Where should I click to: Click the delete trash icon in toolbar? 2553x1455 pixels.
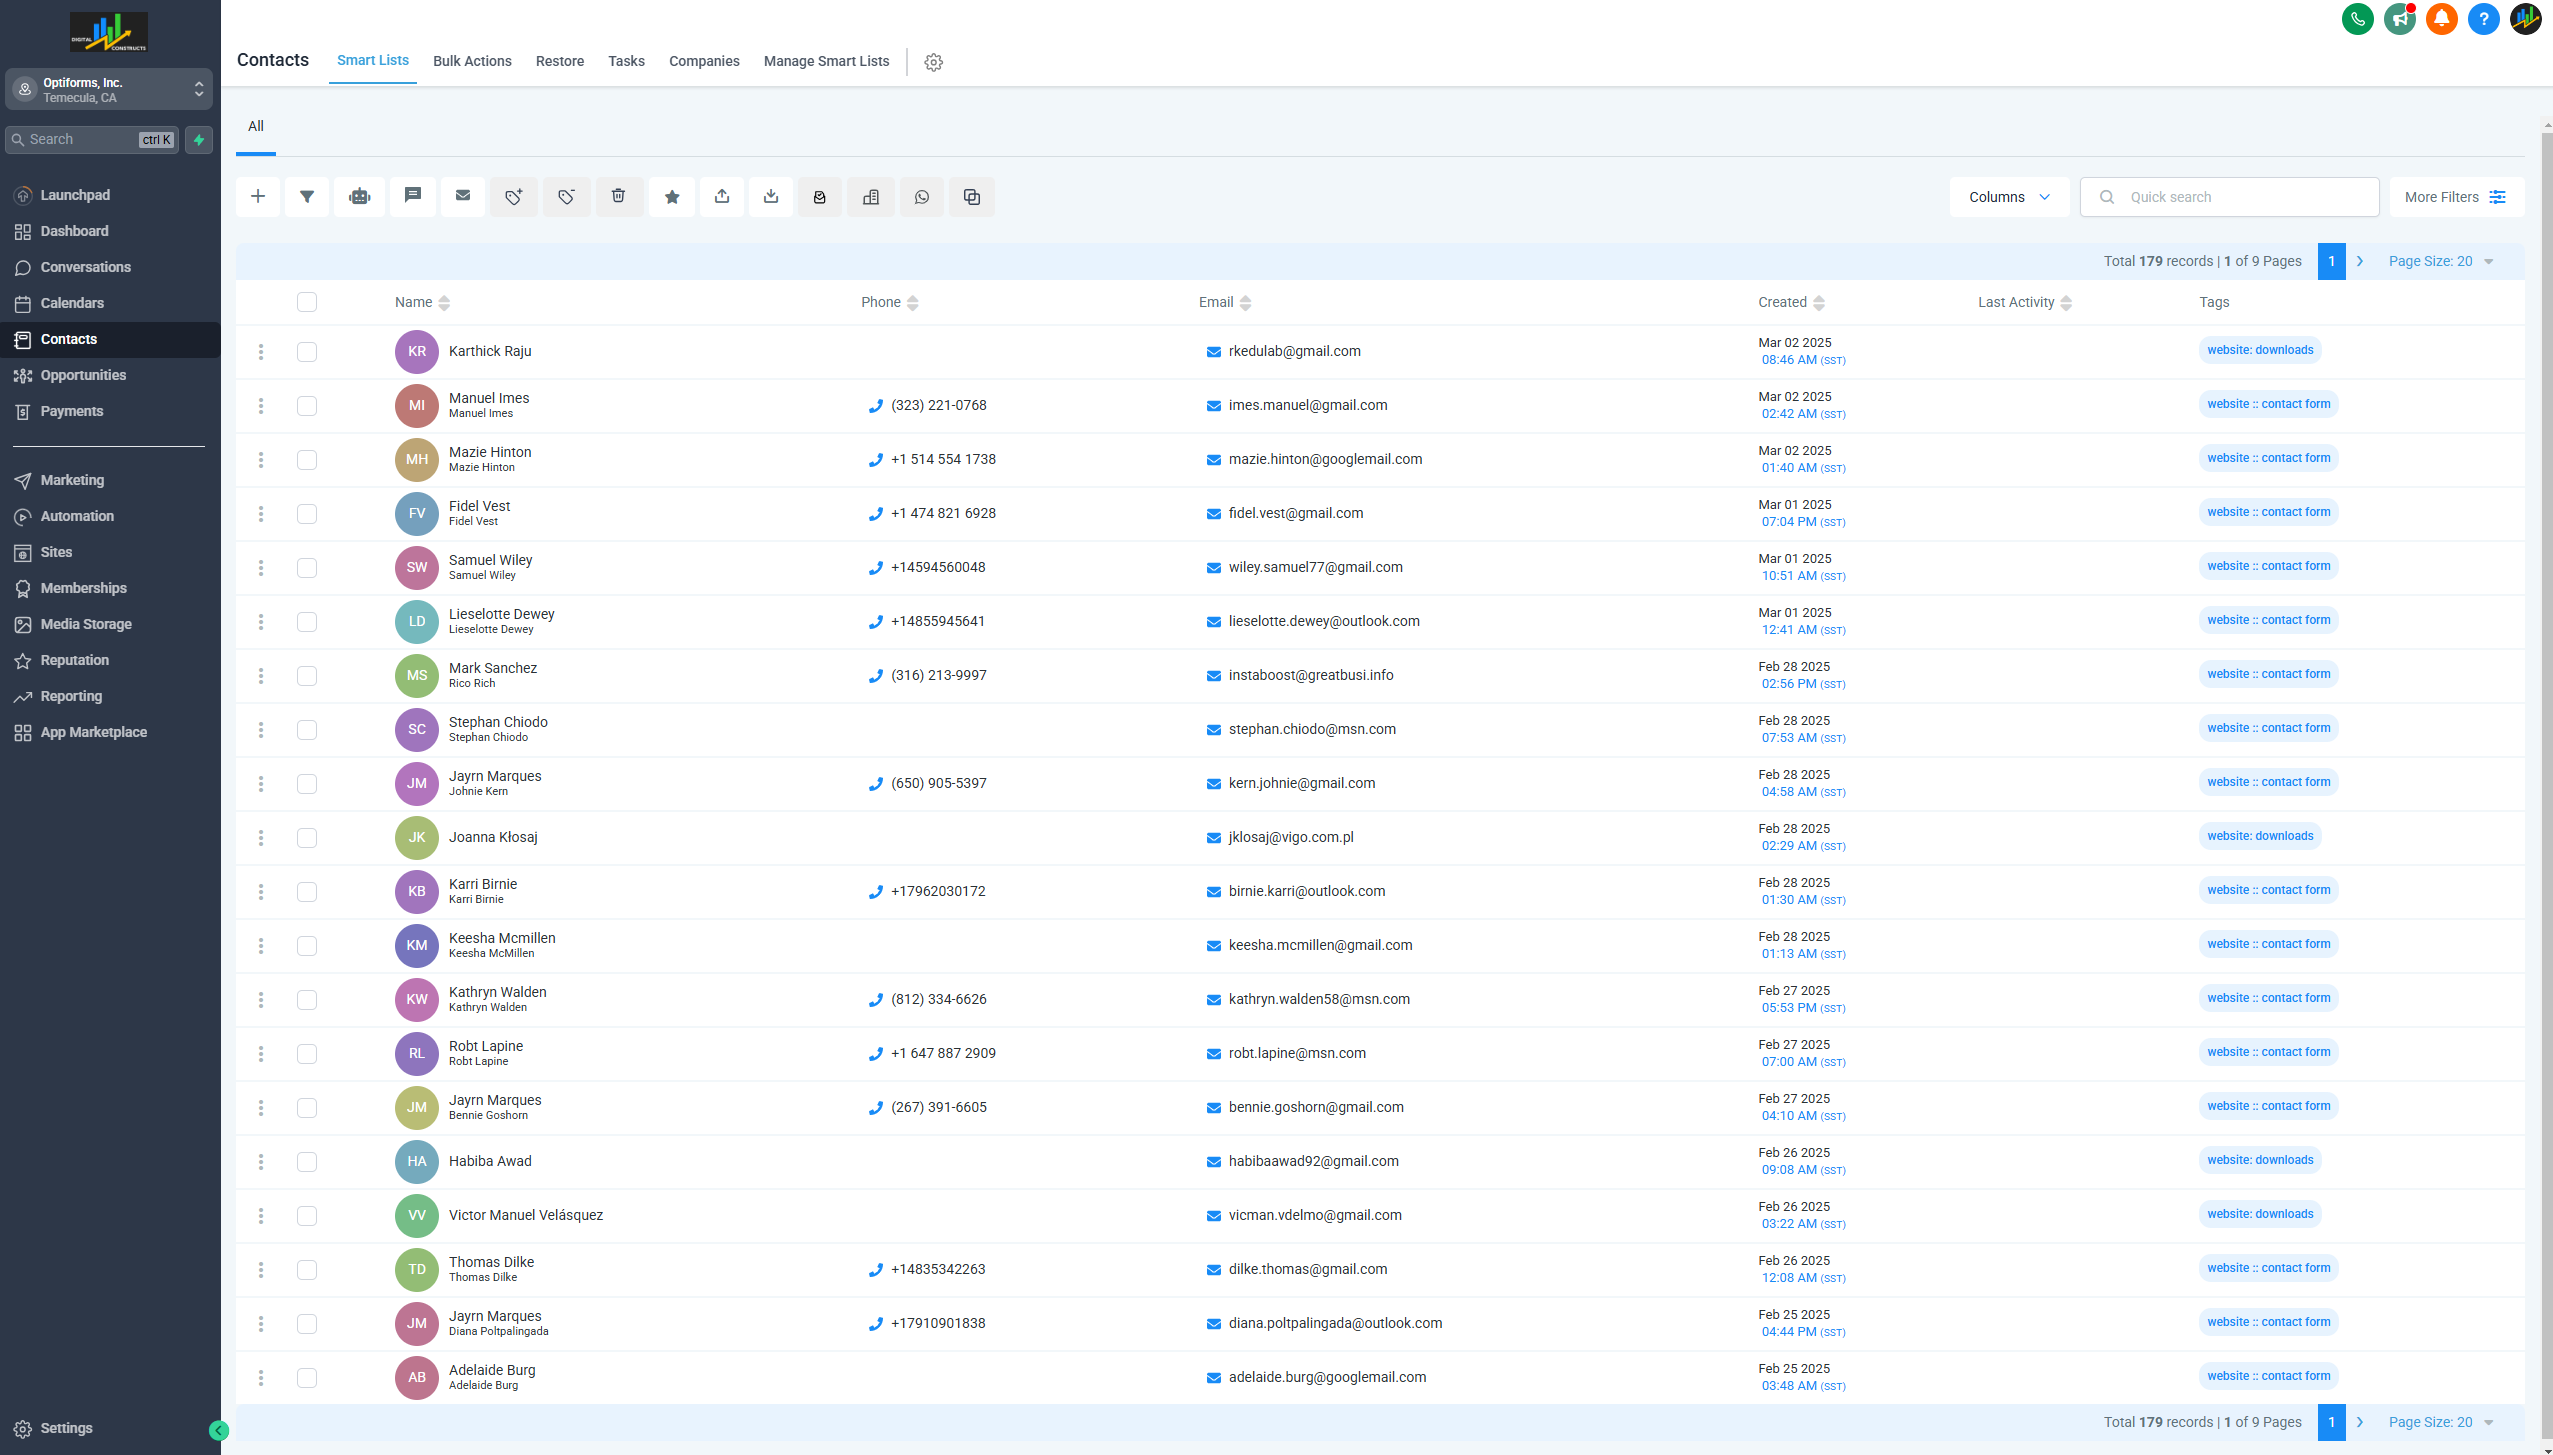point(619,197)
